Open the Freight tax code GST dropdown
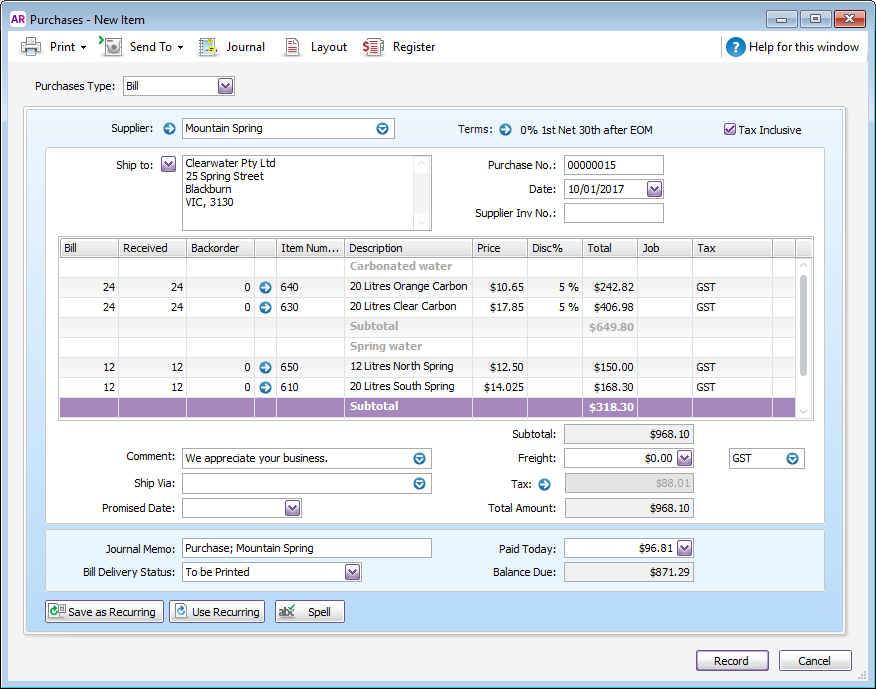This screenshot has height=689, width=876. (792, 459)
